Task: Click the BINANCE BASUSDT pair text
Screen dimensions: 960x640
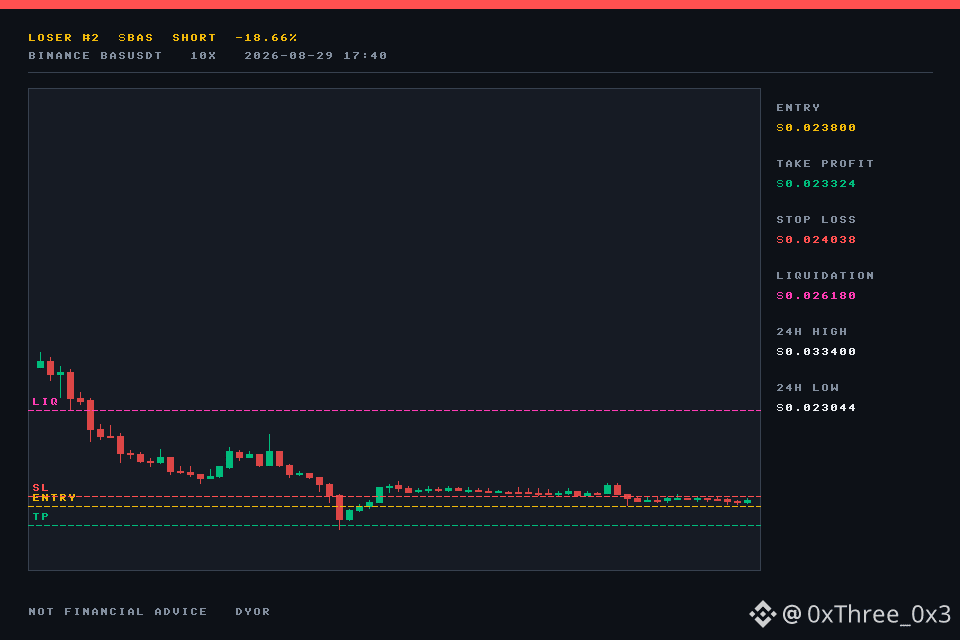Action: (95, 55)
